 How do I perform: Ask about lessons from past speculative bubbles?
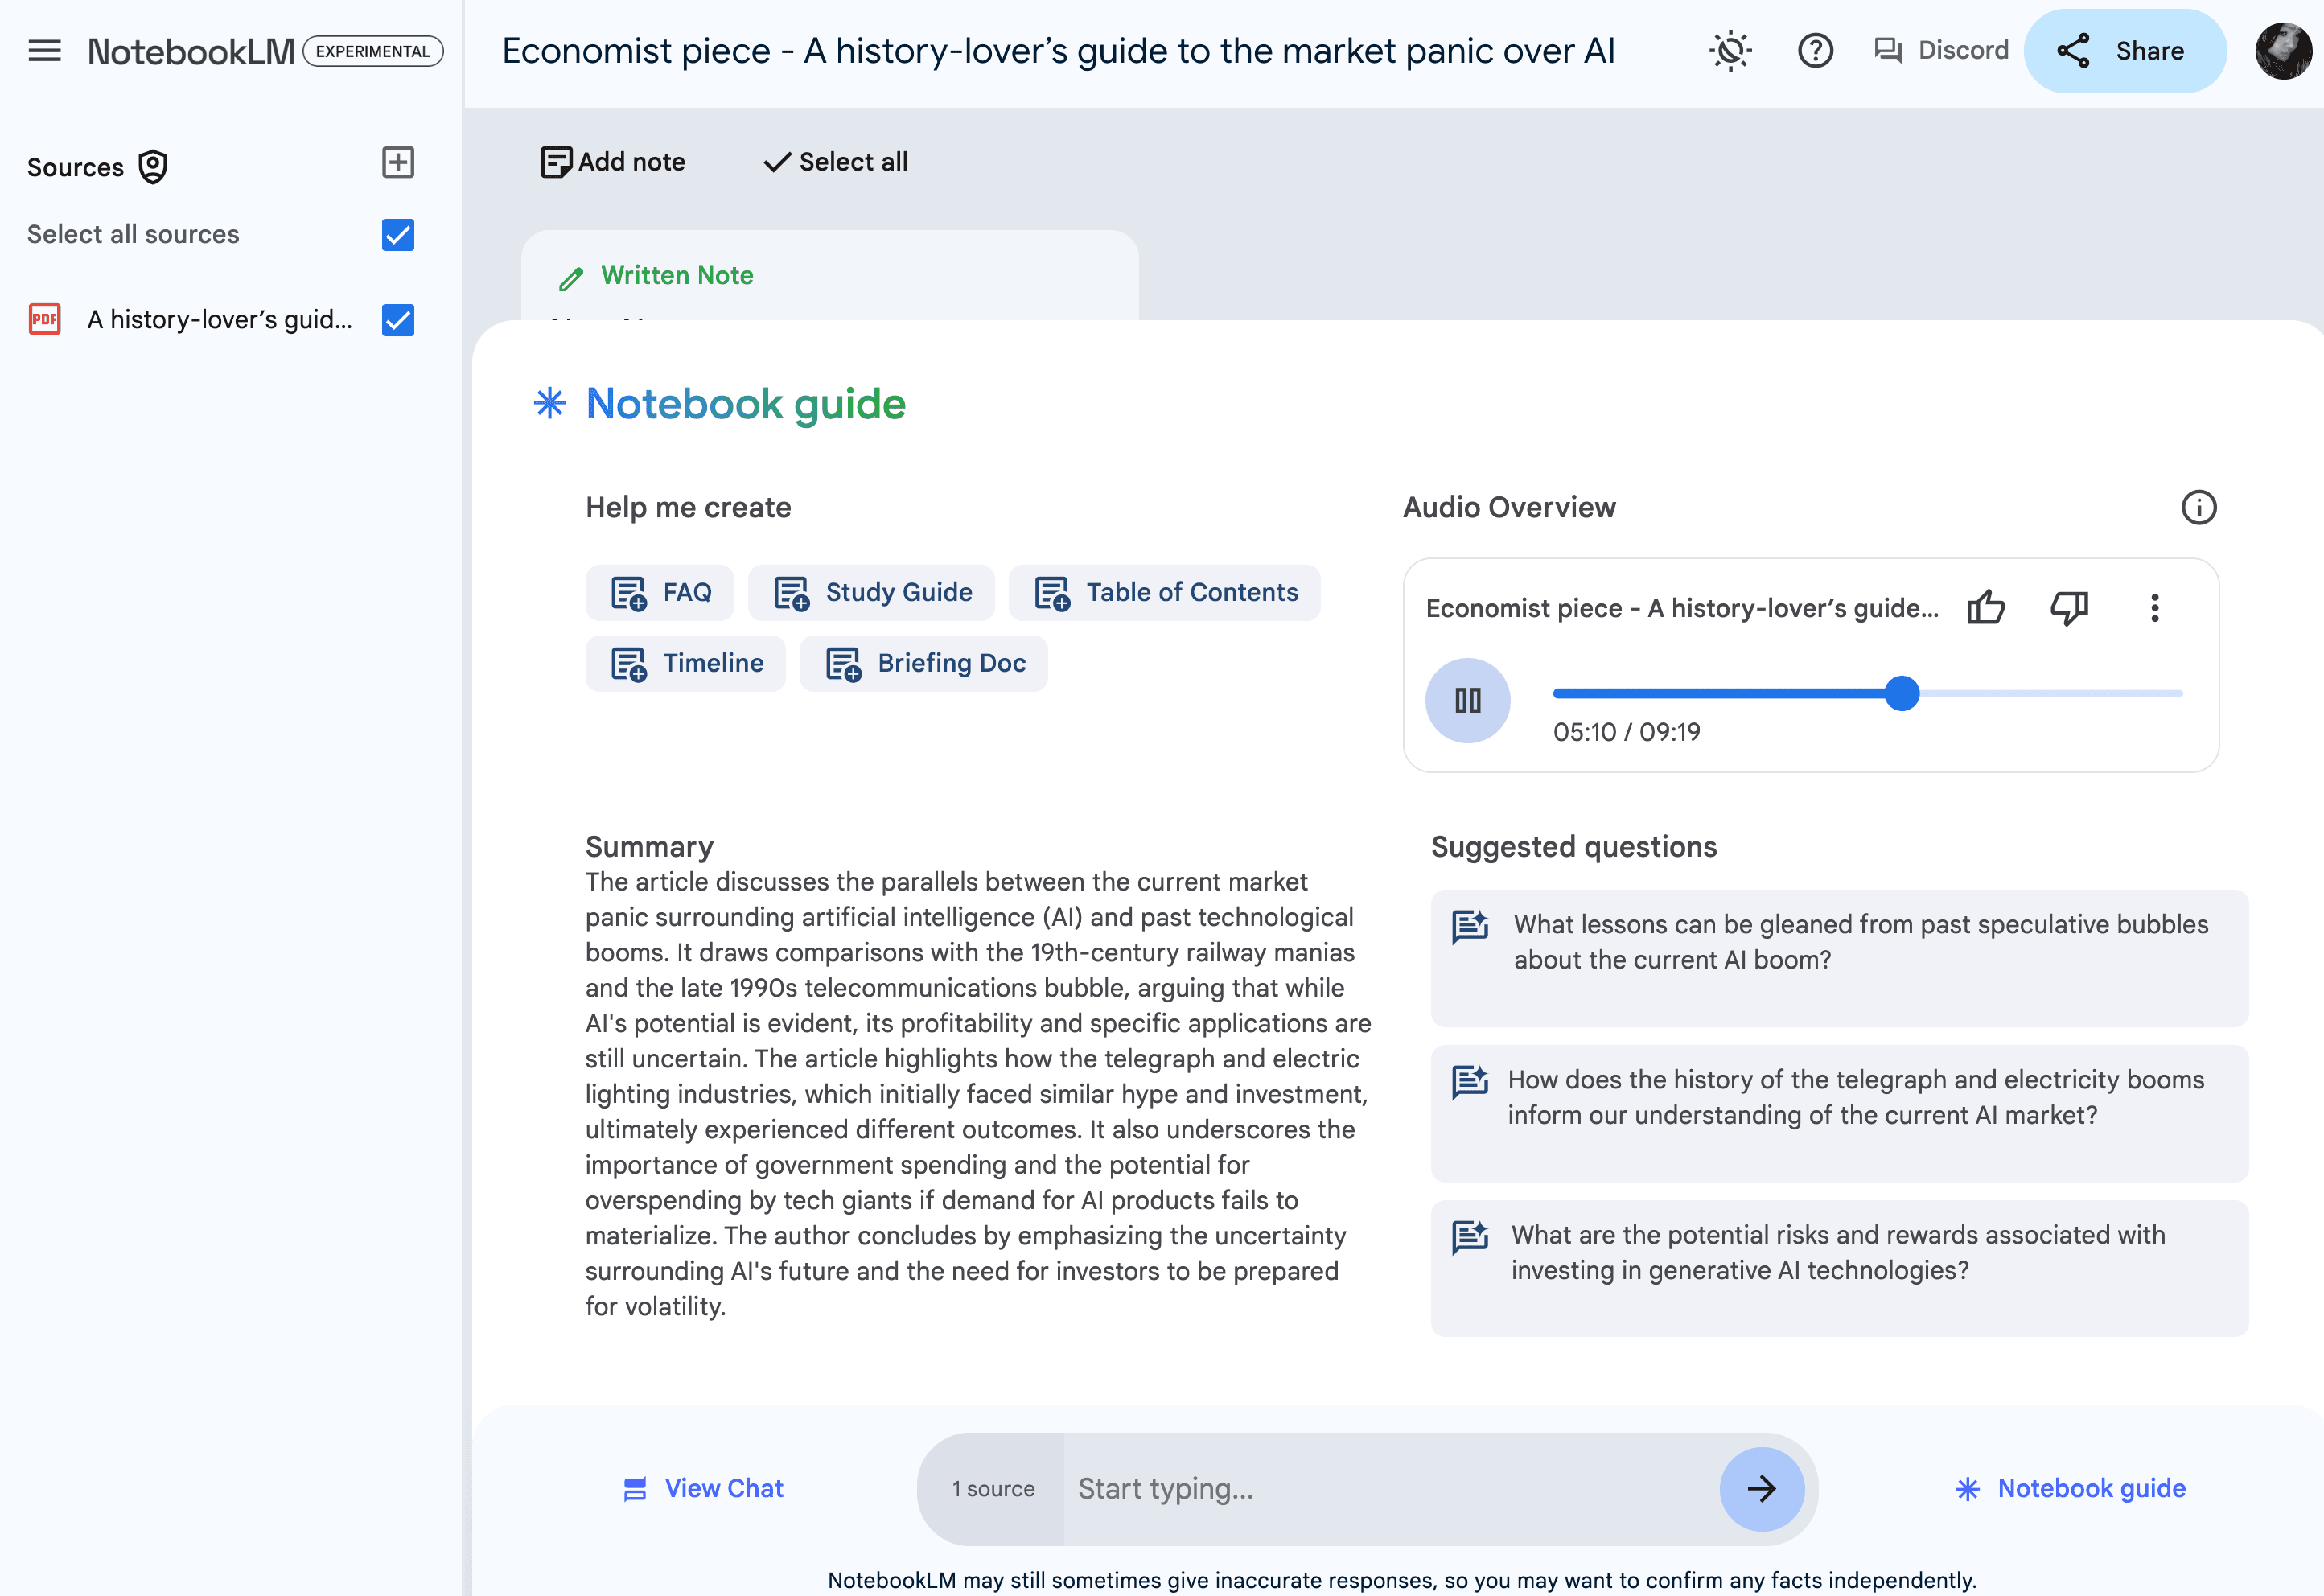pyautogui.click(x=1839, y=958)
